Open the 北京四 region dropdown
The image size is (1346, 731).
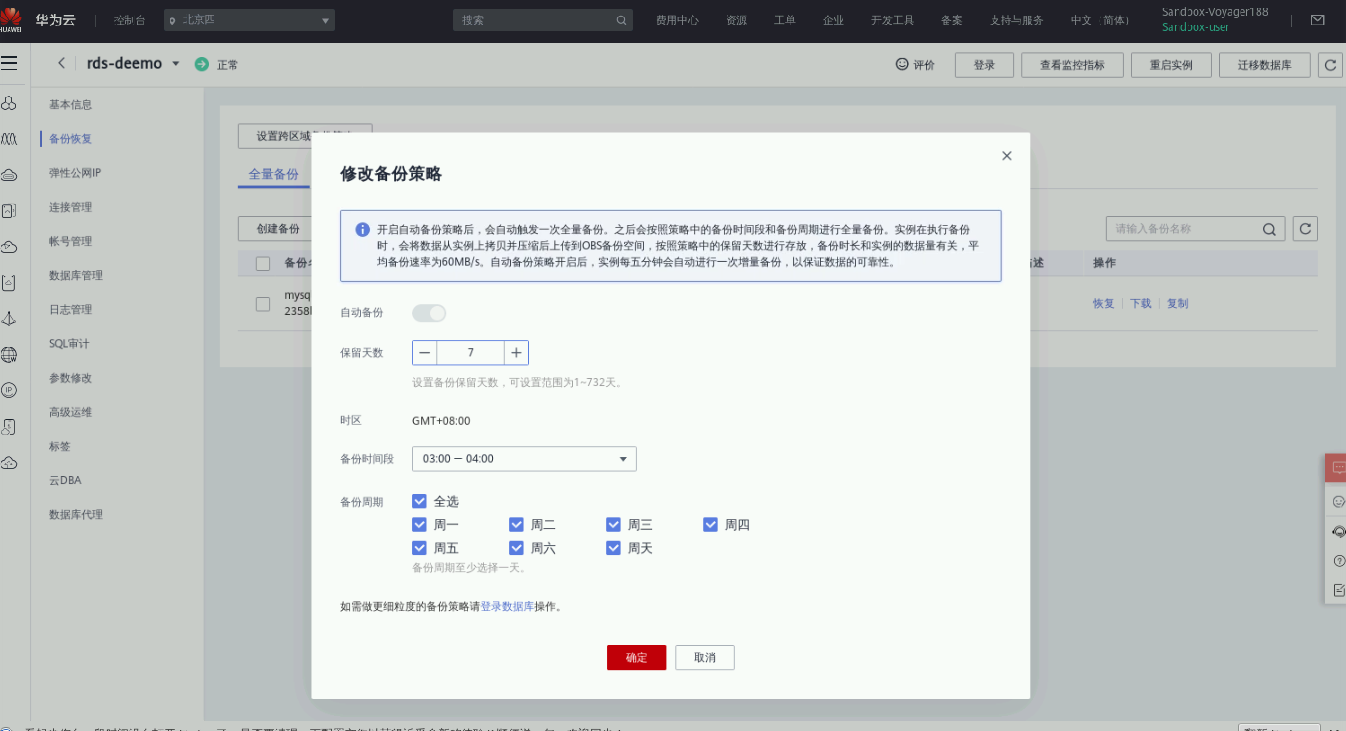point(248,20)
